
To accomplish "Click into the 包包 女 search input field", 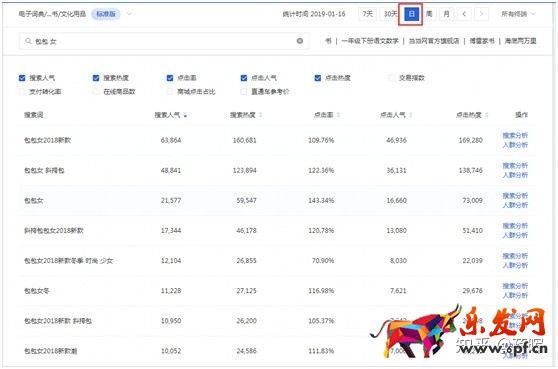I will tap(164, 41).
